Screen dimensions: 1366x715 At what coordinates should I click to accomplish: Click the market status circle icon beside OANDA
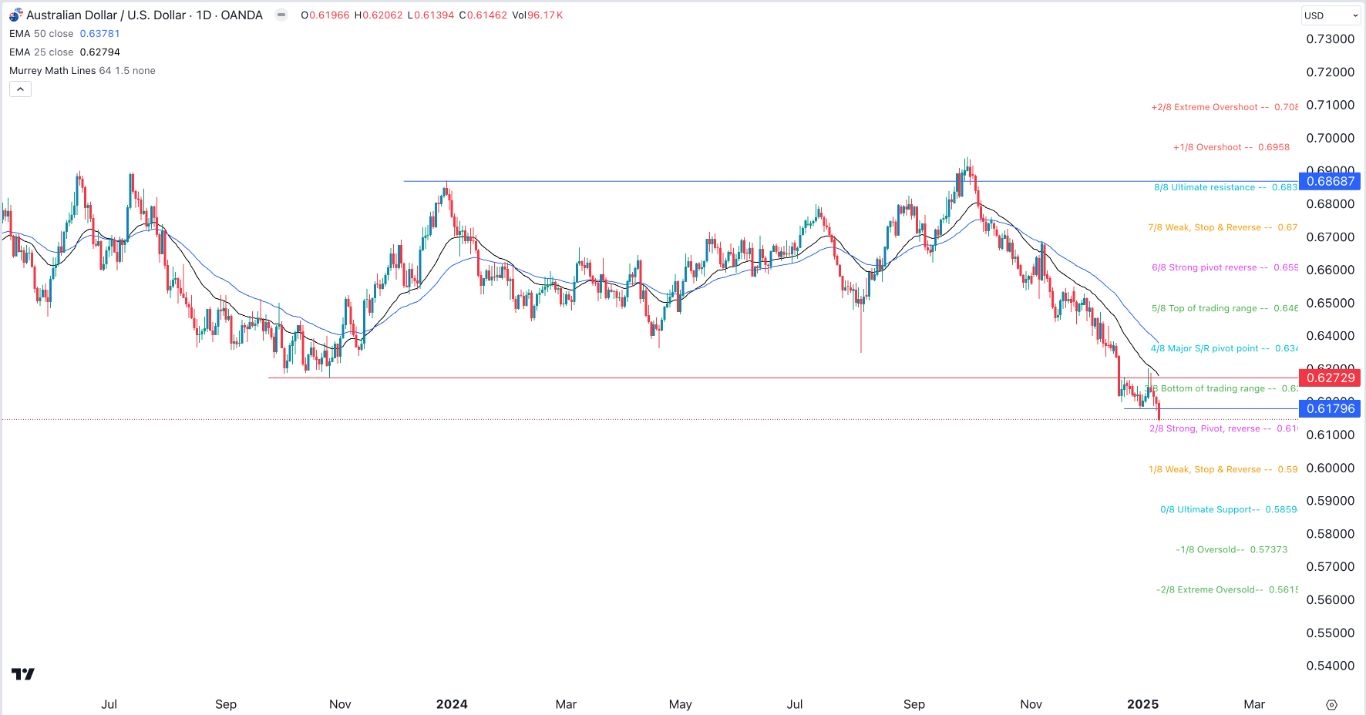pyautogui.click(x=281, y=15)
